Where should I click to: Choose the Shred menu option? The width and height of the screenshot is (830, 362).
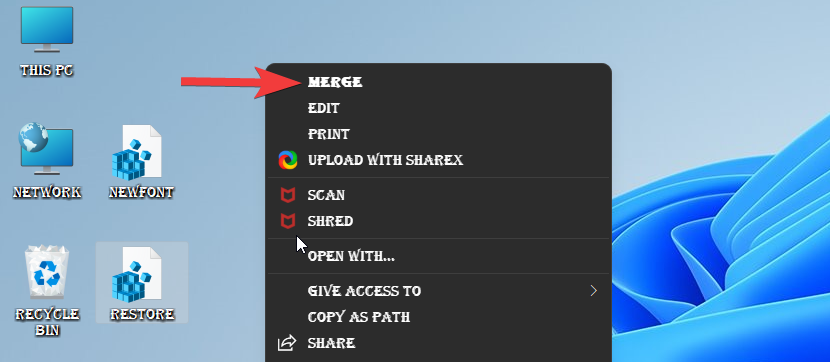pos(330,221)
